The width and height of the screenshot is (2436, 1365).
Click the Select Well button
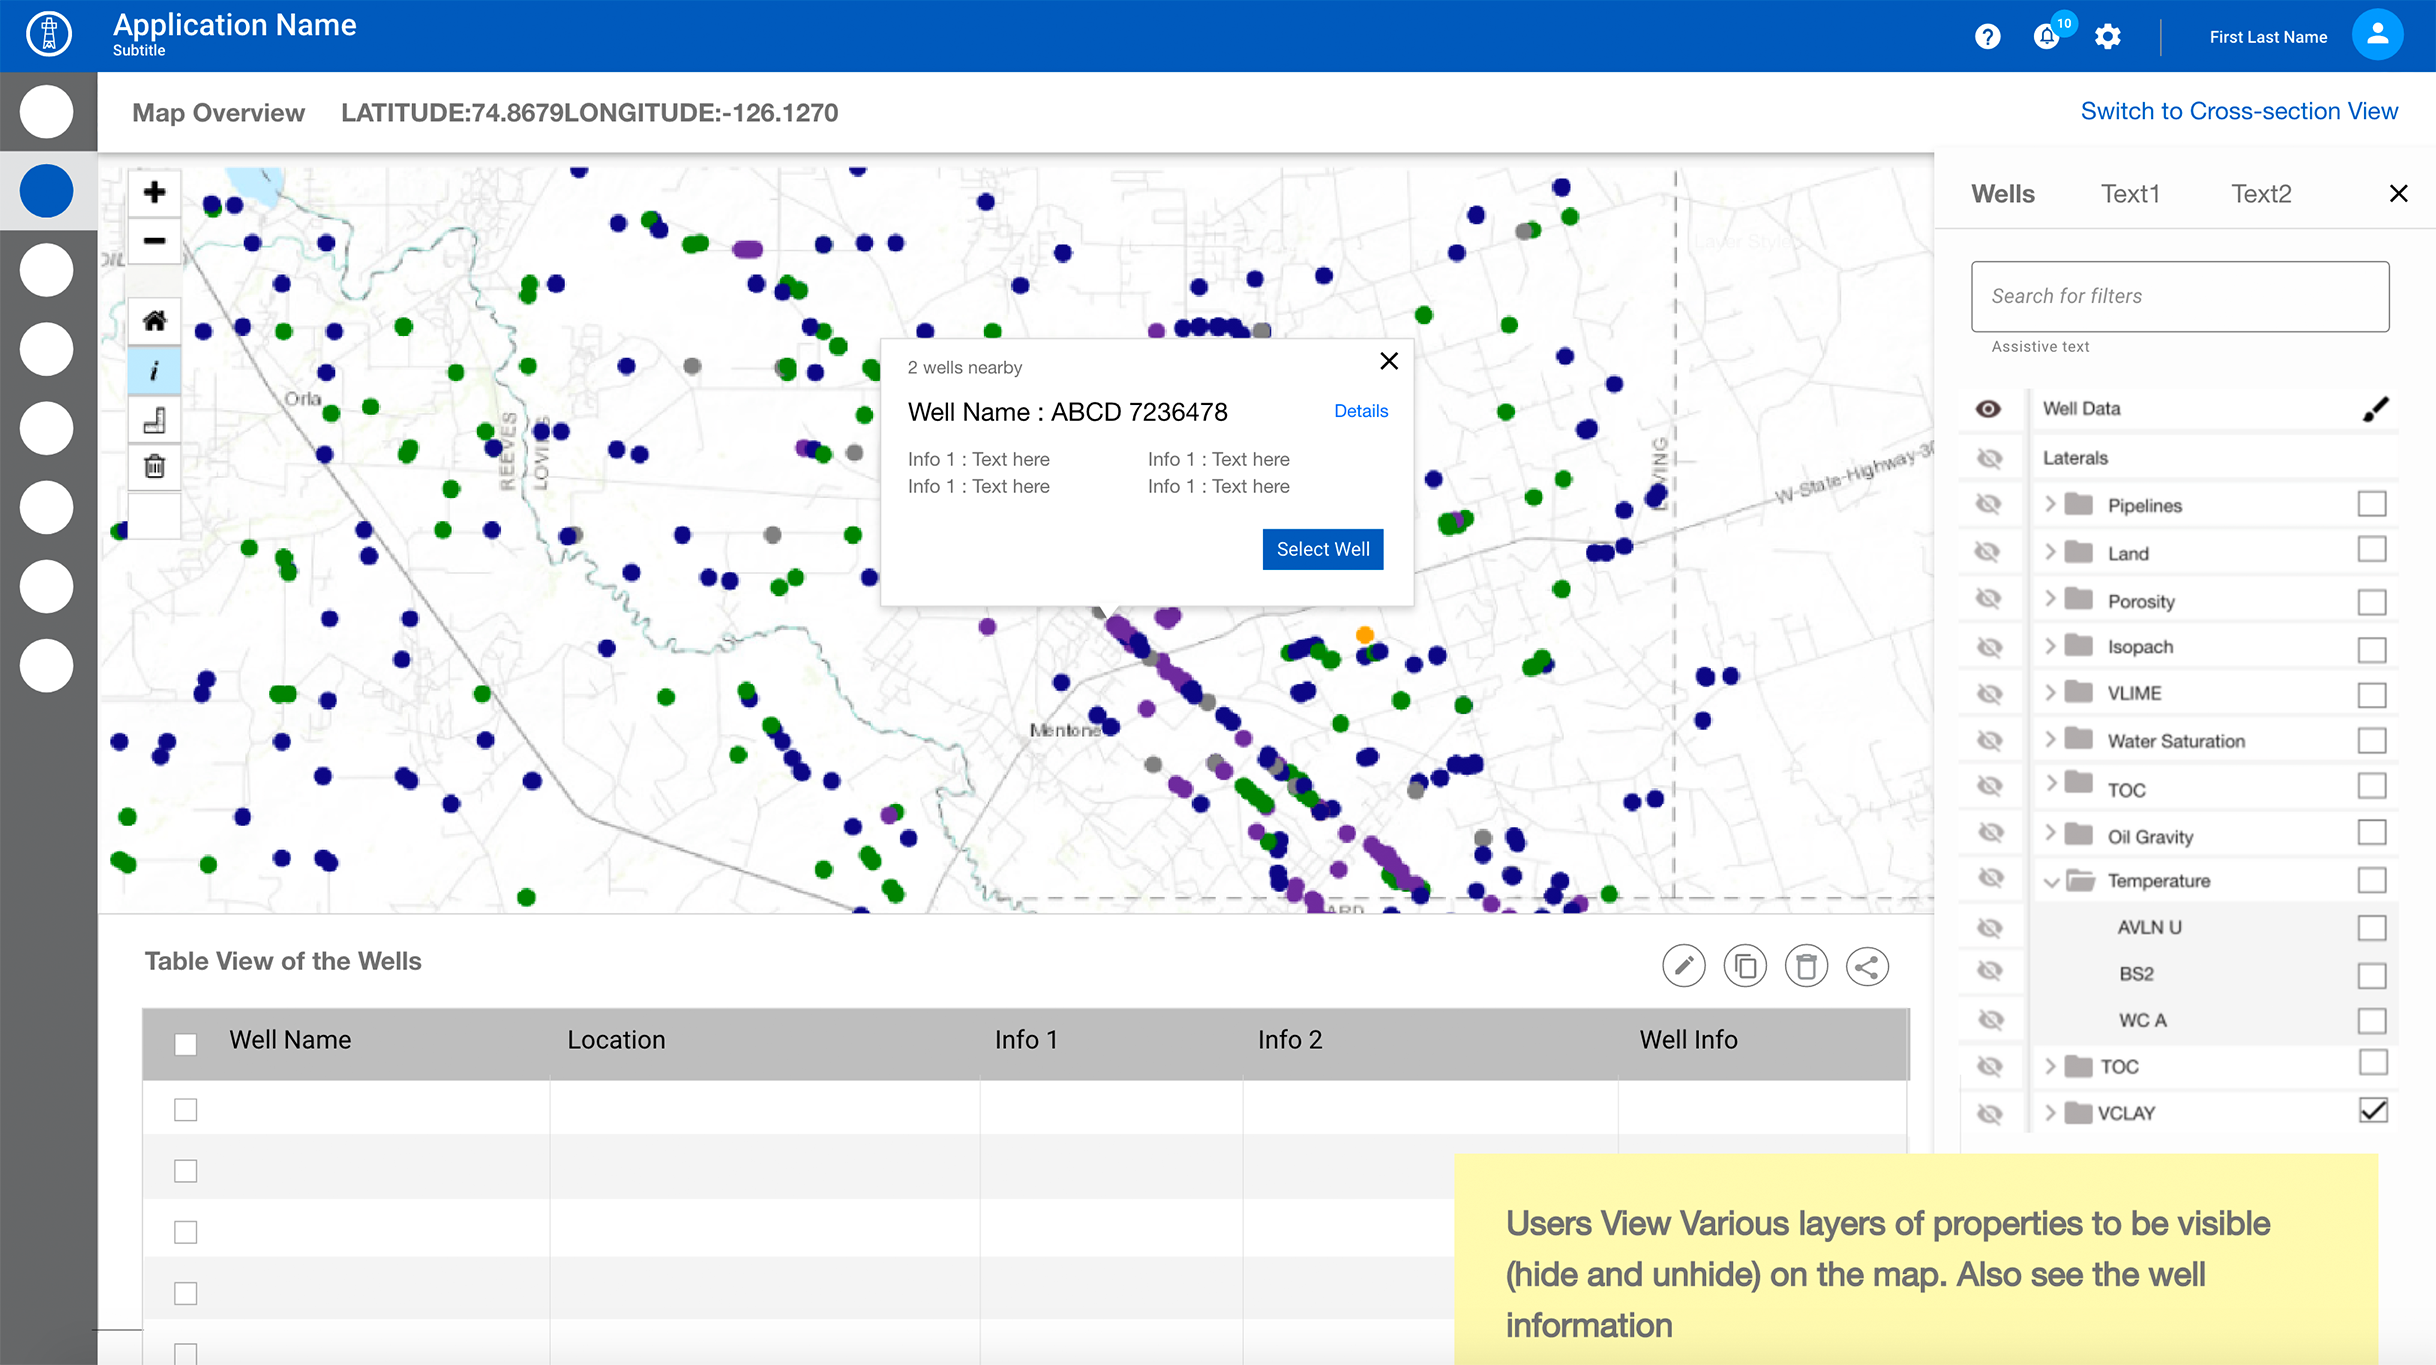(x=1322, y=549)
